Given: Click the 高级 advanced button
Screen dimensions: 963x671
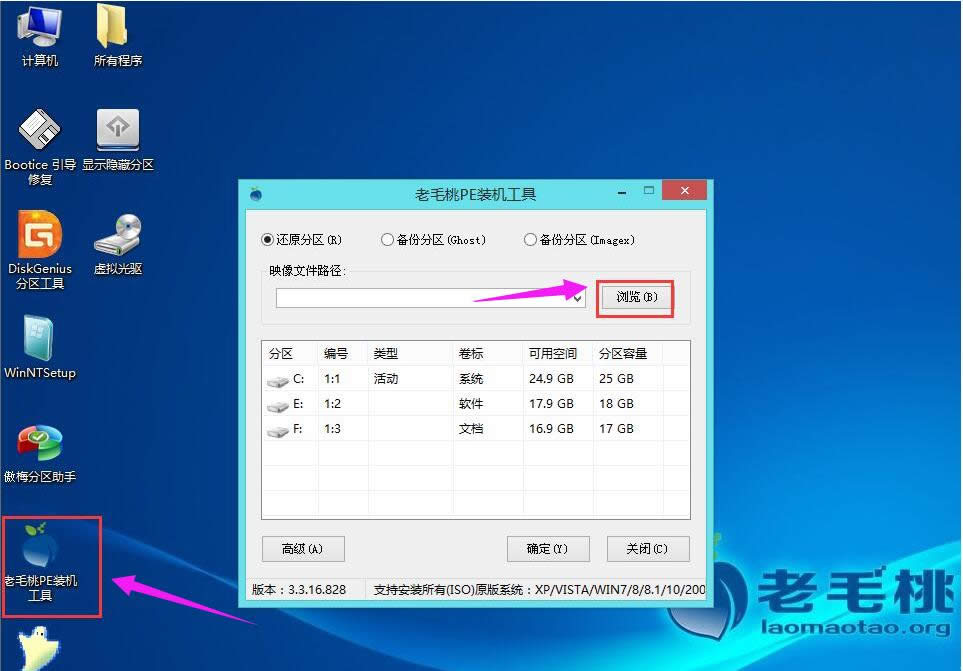Looking at the screenshot, I should (x=302, y=548).
